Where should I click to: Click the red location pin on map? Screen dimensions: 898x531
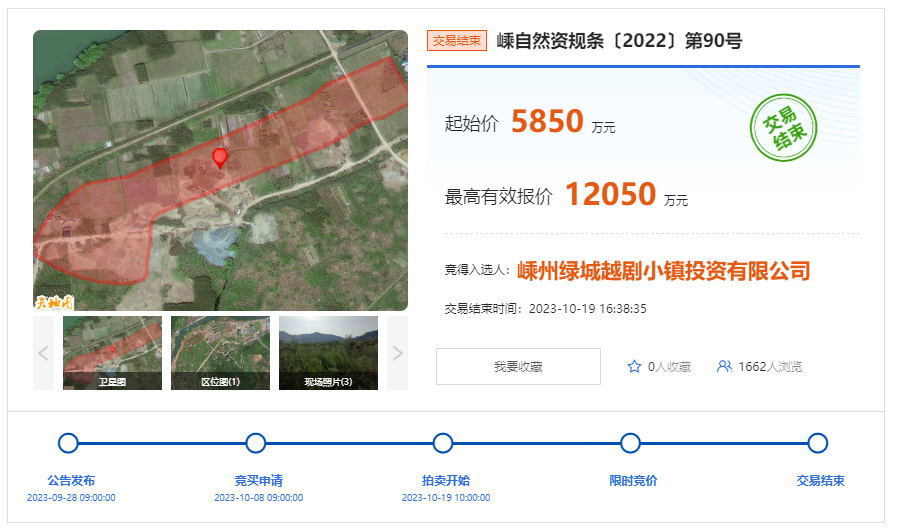[220, 157]
